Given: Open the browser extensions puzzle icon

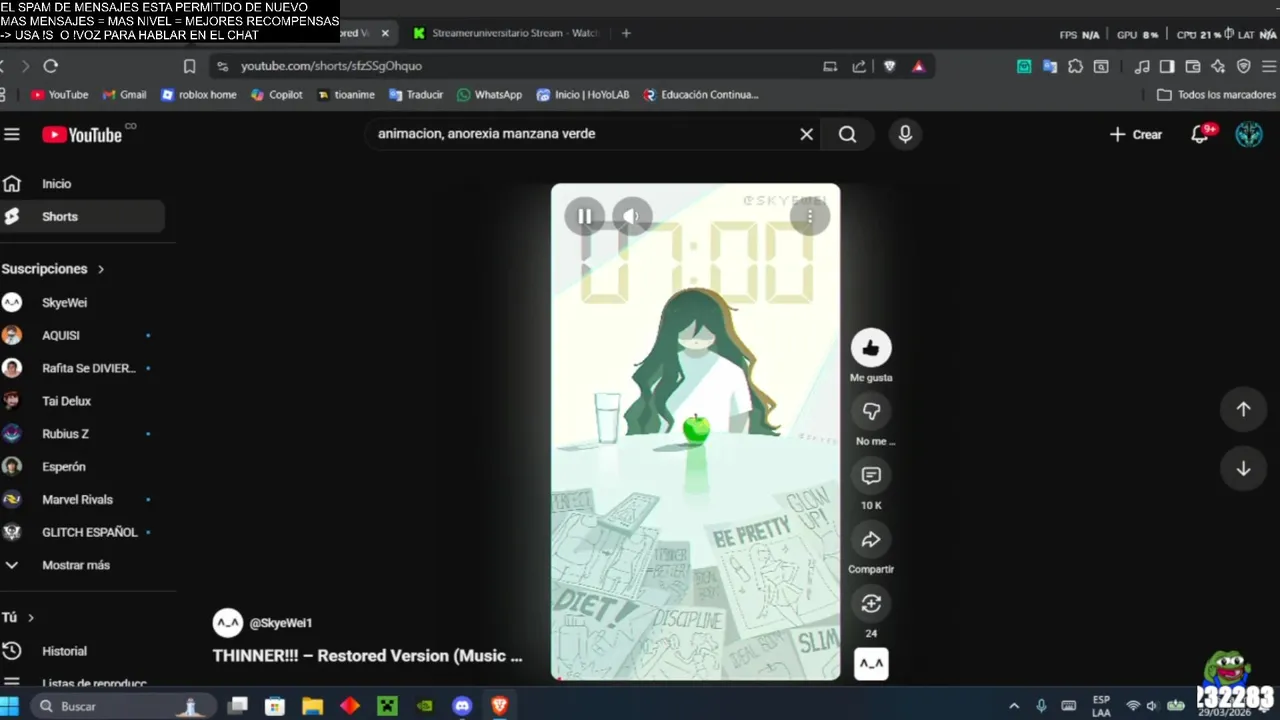Looking at the screenshot, I should [1075, 66].
